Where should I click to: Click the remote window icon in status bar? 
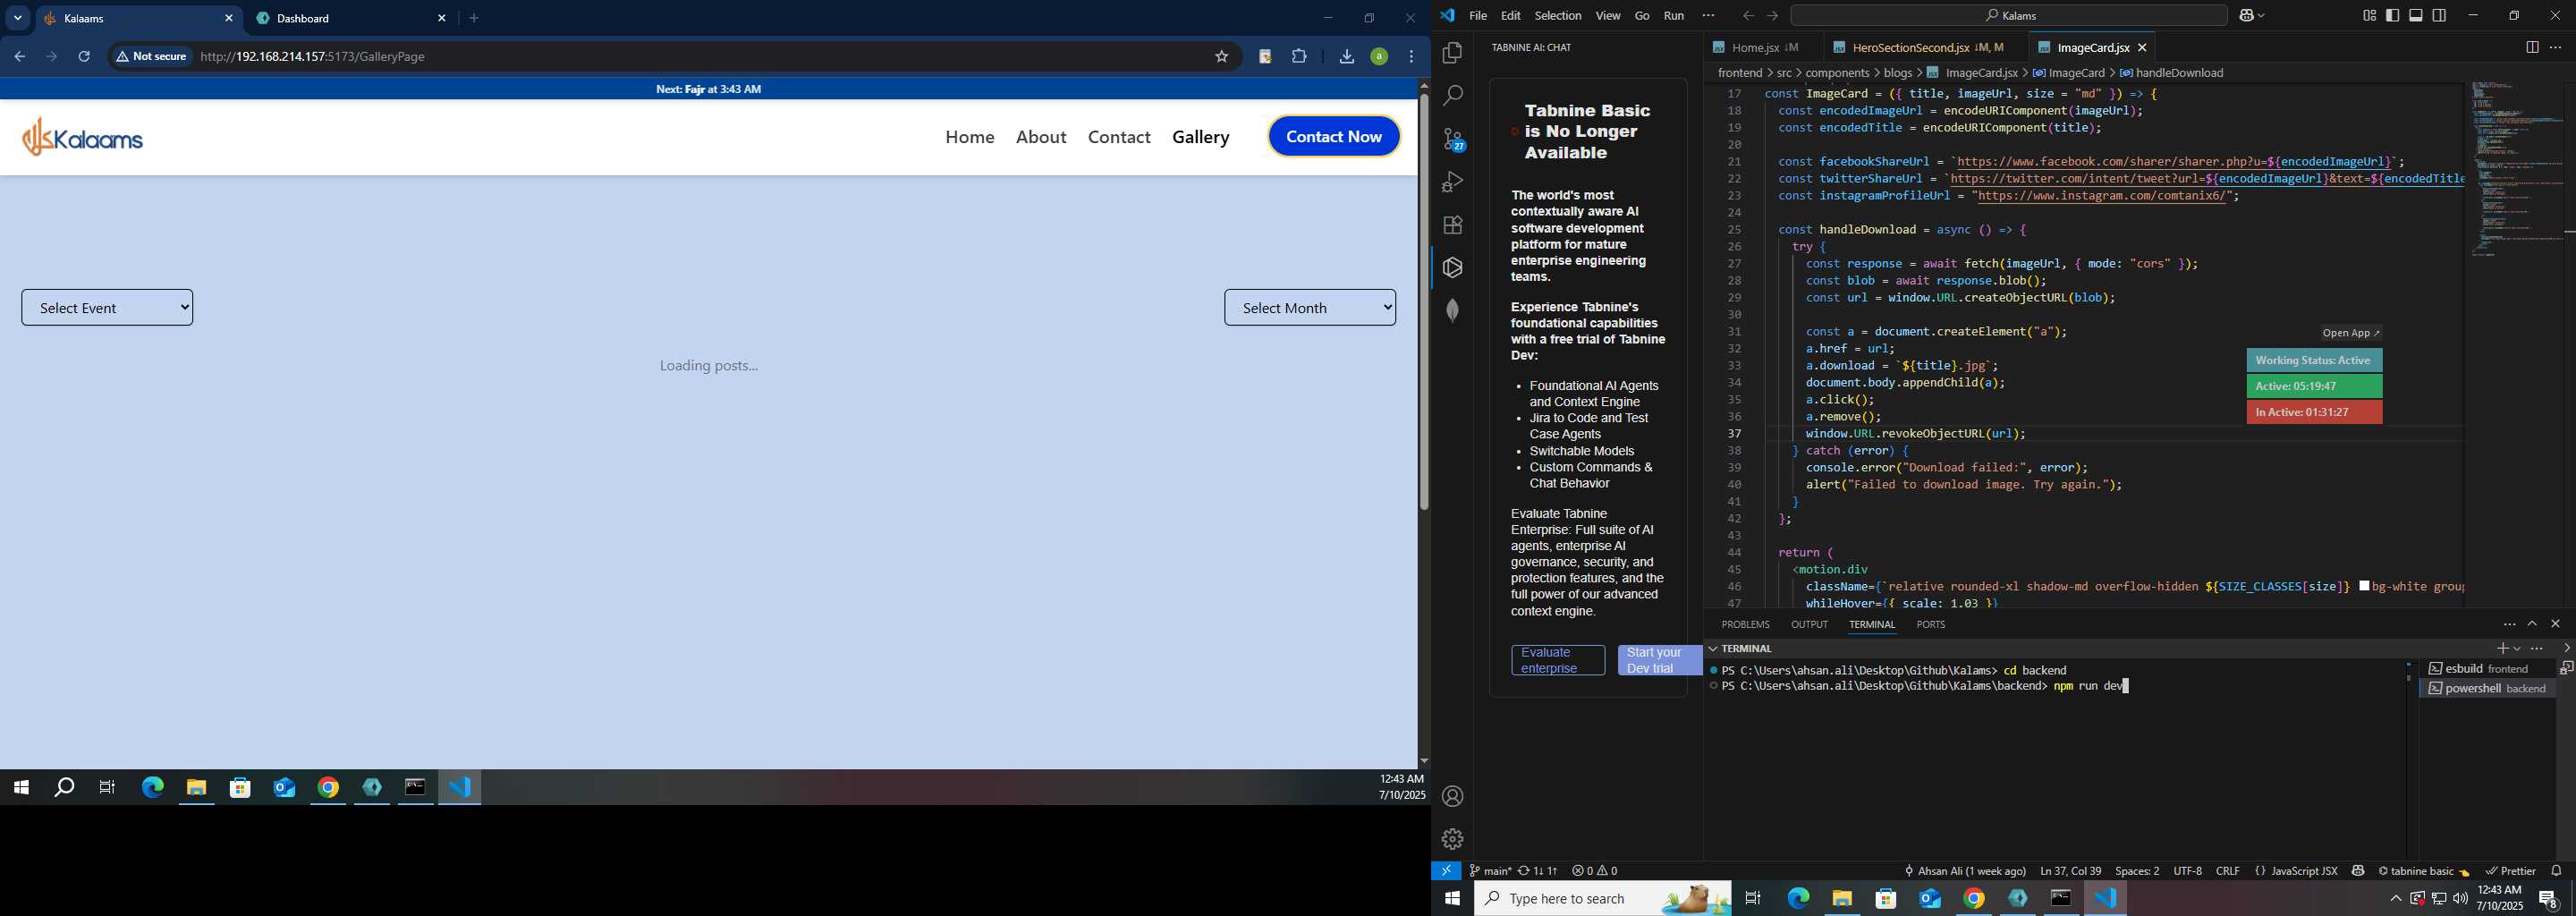coord(1446,871)
